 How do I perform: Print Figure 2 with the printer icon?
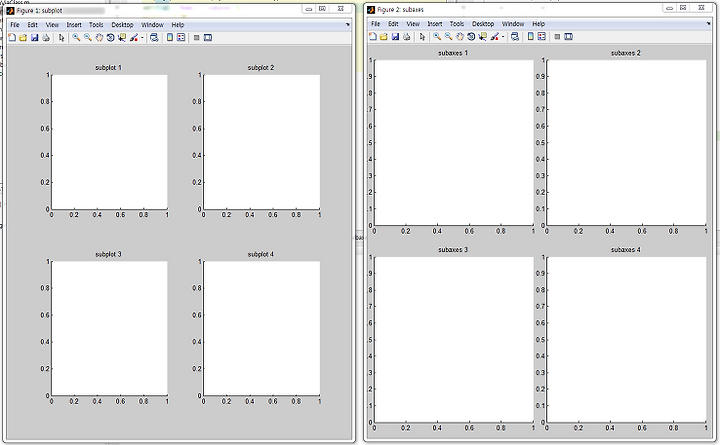click(x=406, y=36)
